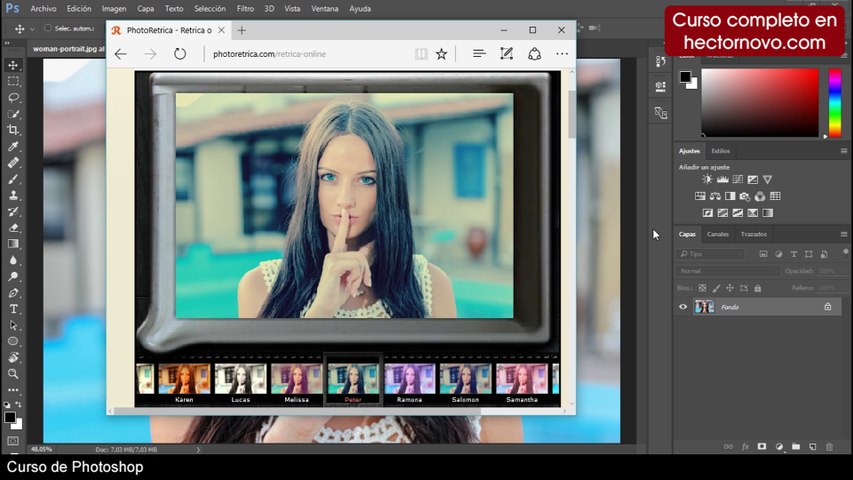Open the Normal blend mode dropdown
Screen dimensions: 853x480
[729, 271]
